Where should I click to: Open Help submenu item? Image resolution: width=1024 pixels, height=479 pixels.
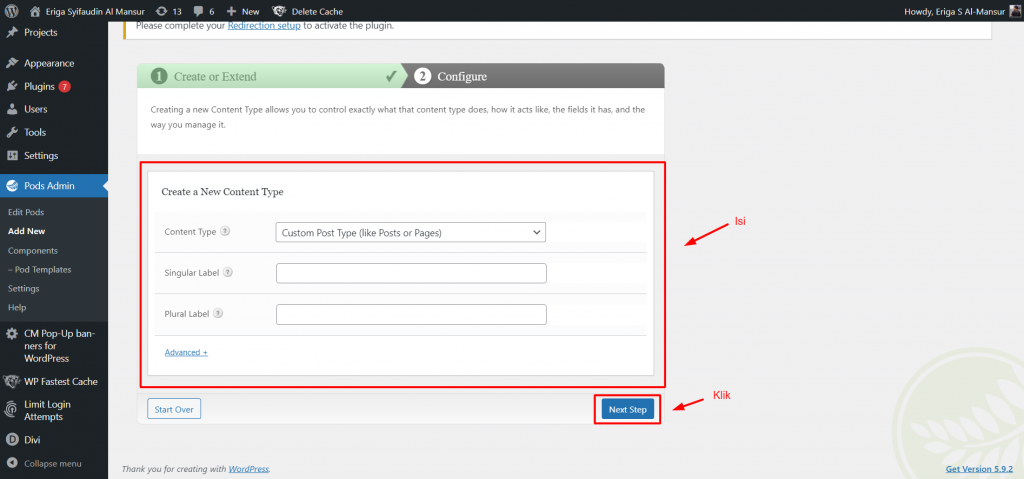point(17,307)
